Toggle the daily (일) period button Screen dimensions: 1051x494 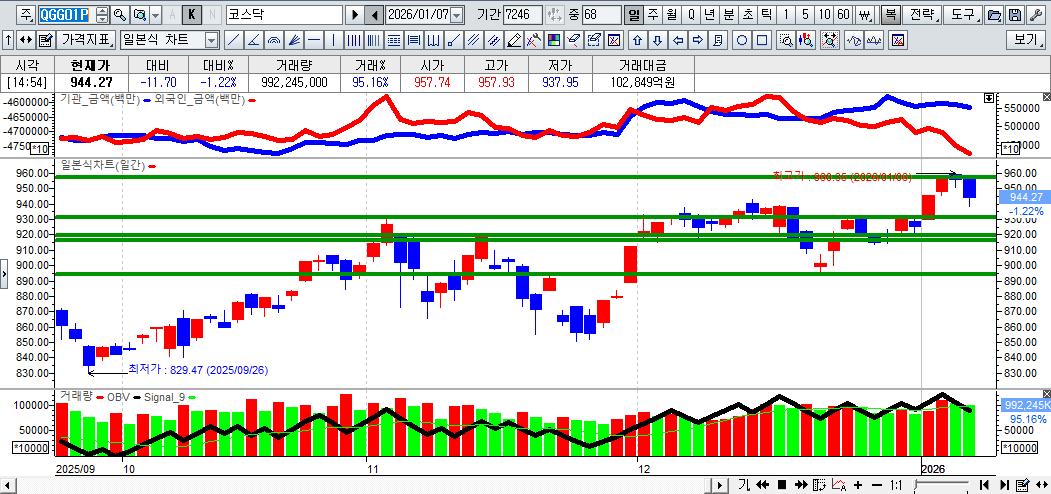[x=633, y=15]
